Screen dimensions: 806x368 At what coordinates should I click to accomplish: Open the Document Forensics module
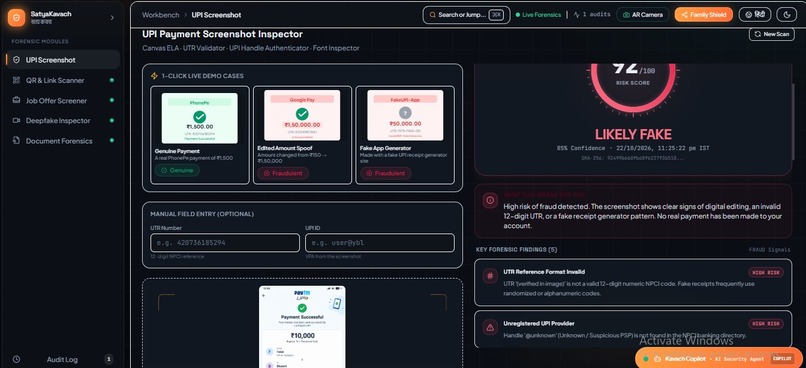(63, 141)
